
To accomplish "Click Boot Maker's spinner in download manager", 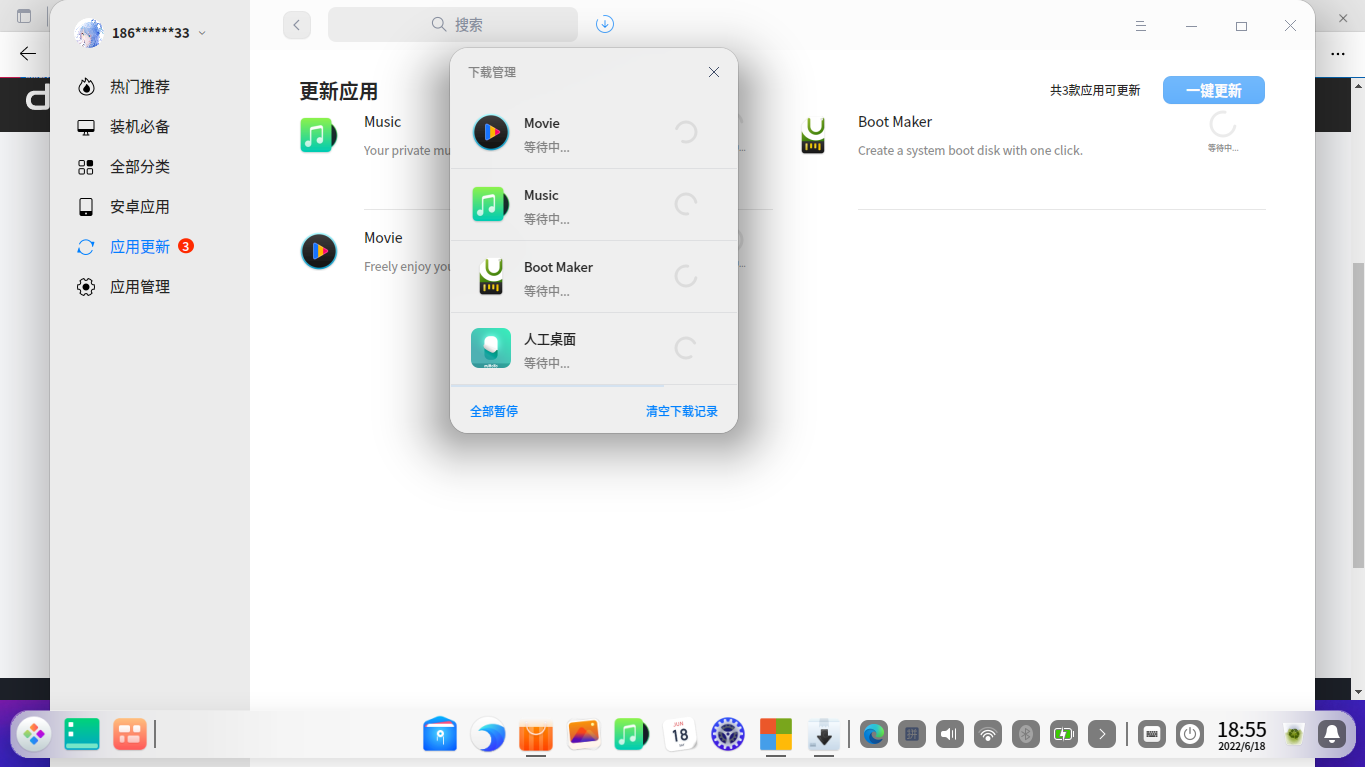I will pyautogui.click(x=686, y=276).
